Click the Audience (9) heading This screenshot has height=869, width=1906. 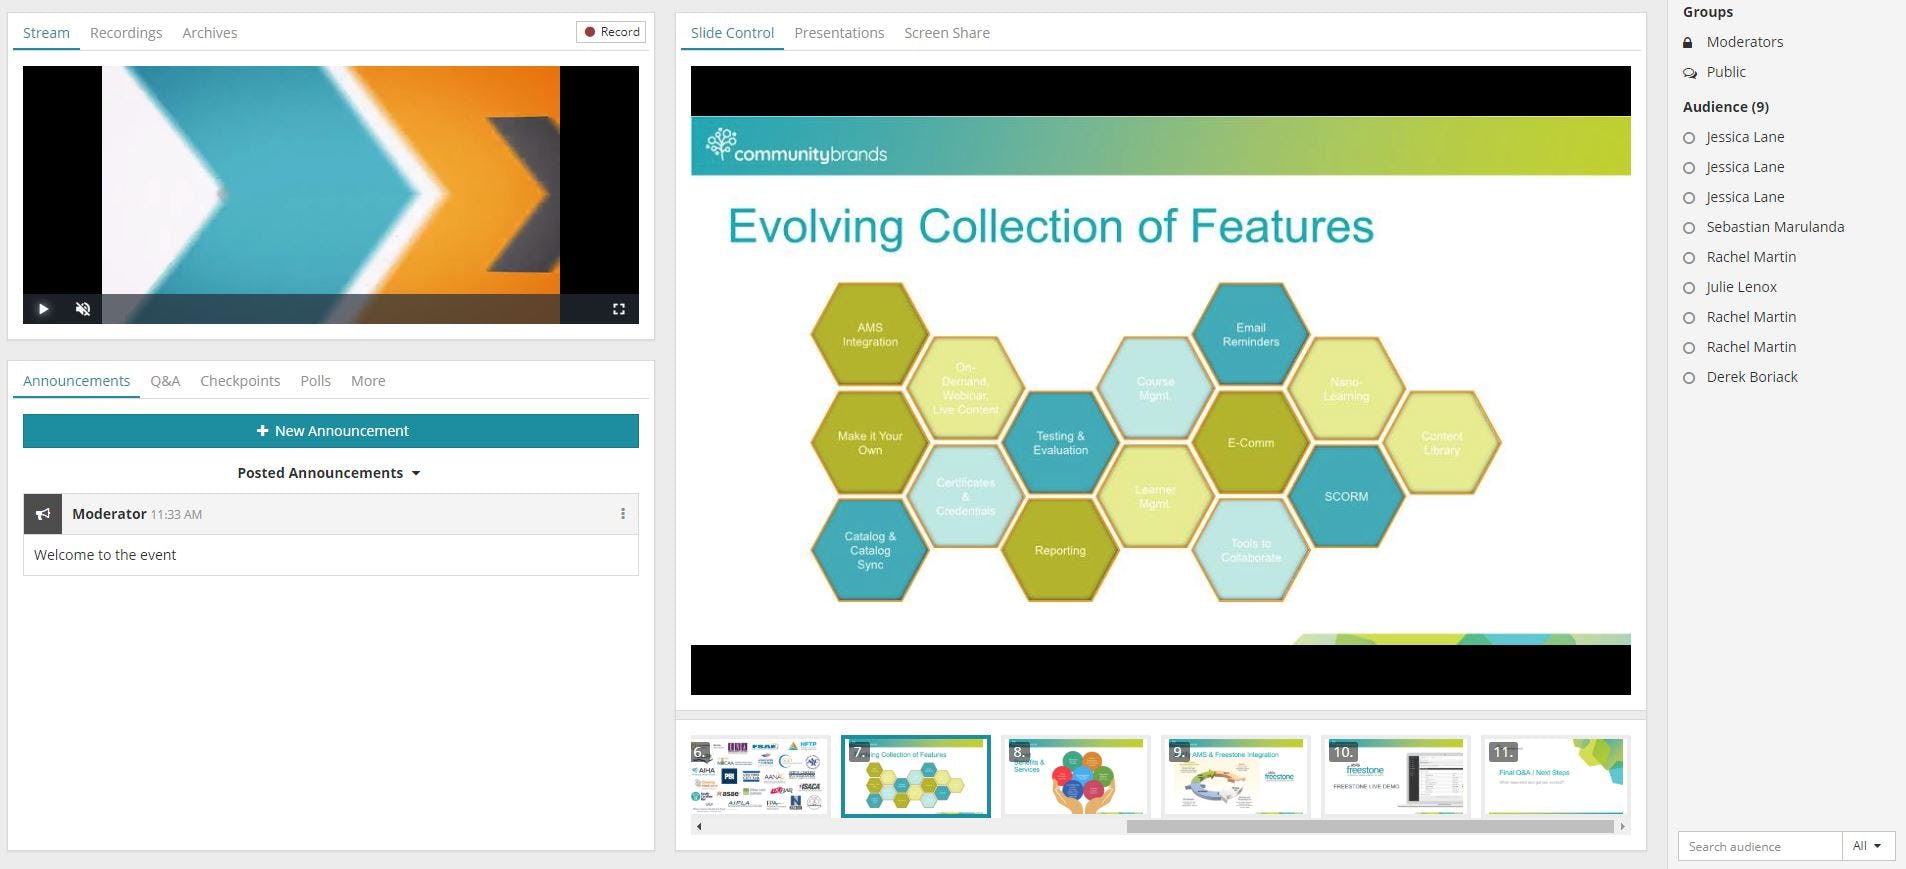point(1726,107)
